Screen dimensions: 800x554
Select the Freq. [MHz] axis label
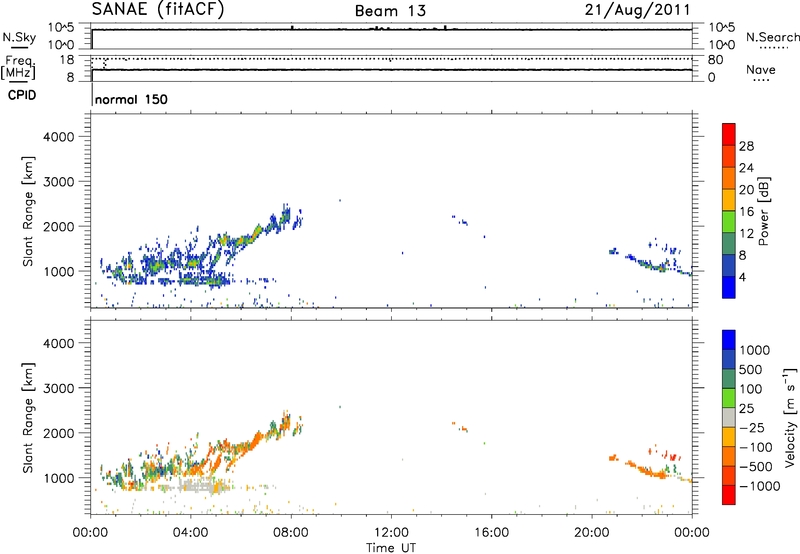click(x=18, y=67)
